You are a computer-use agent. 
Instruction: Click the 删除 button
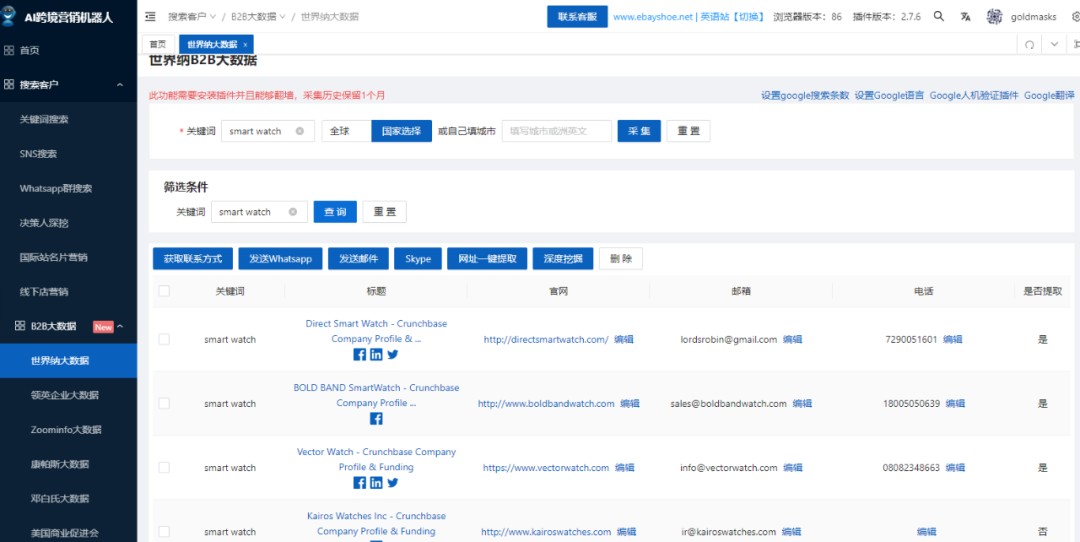pos(621,259)
